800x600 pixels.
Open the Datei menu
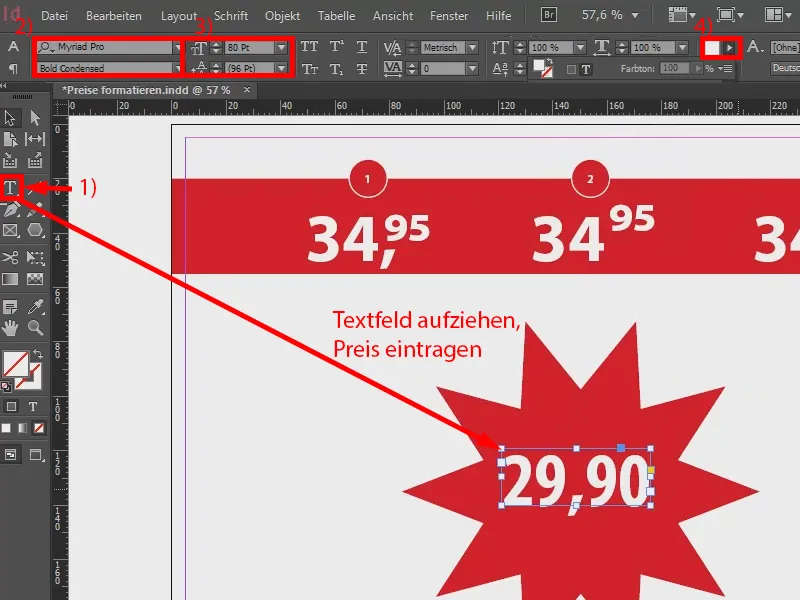pyautogui.click(x=54, y=16)
